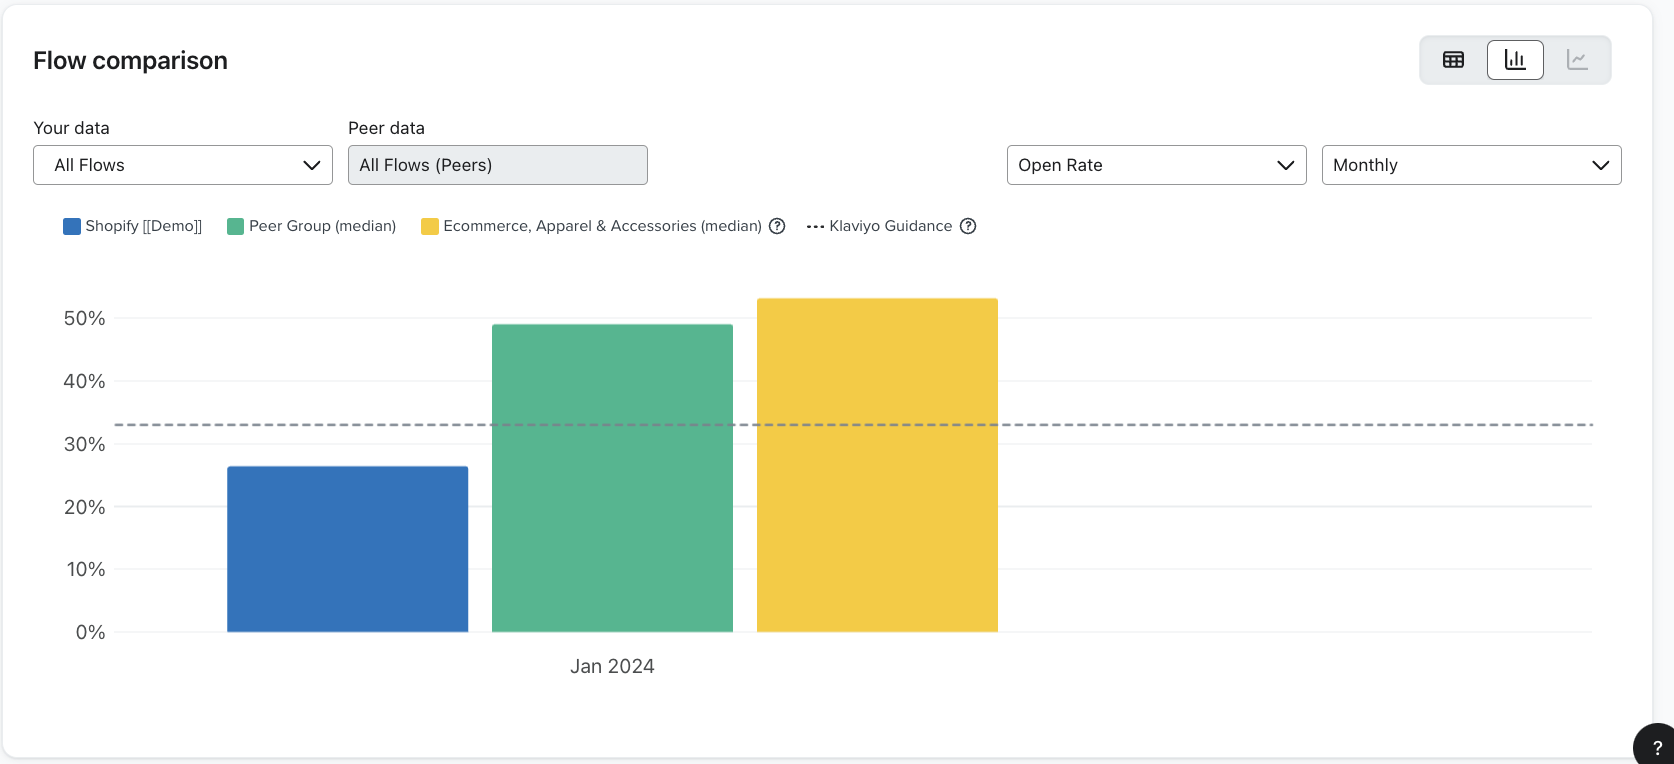Click the help icon beside Klaviyo Guidance
1674x764 pixels.
pos(968,226)
